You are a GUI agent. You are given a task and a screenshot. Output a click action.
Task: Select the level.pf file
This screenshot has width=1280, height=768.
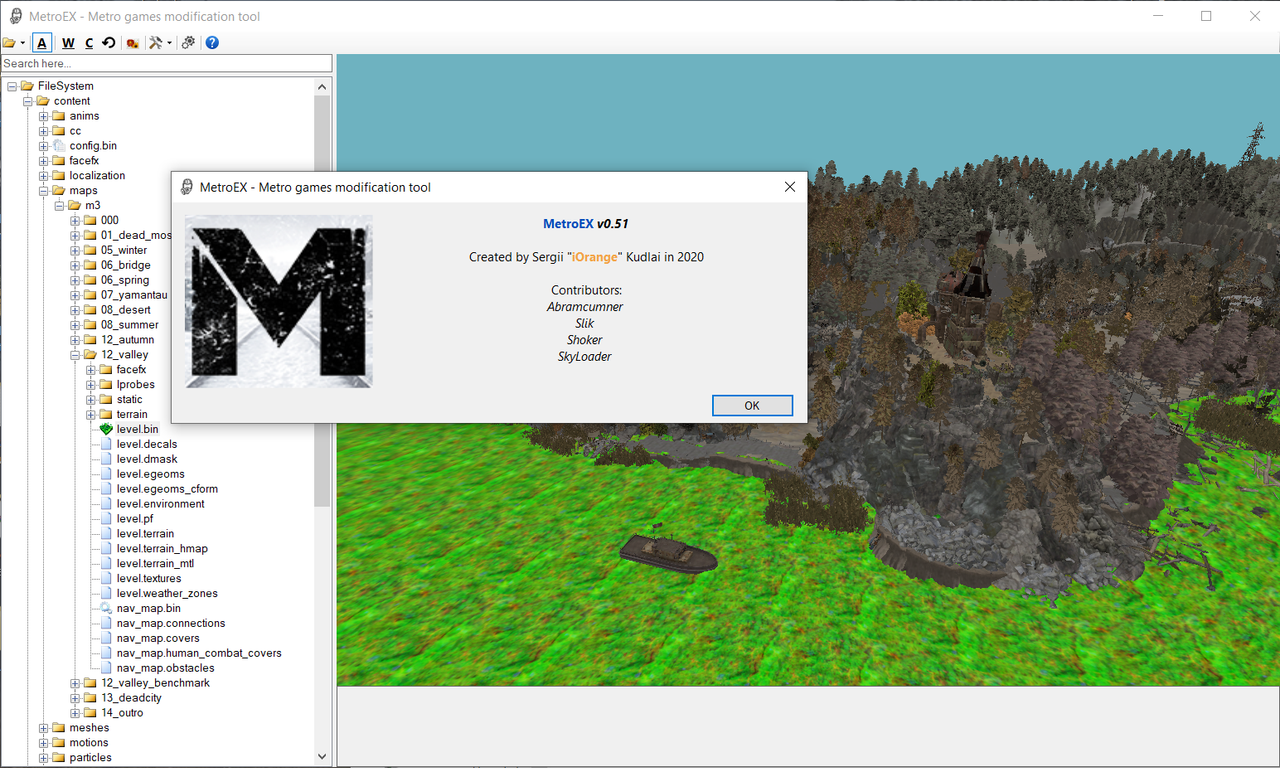pyautogui.click(x=134, y=519)
